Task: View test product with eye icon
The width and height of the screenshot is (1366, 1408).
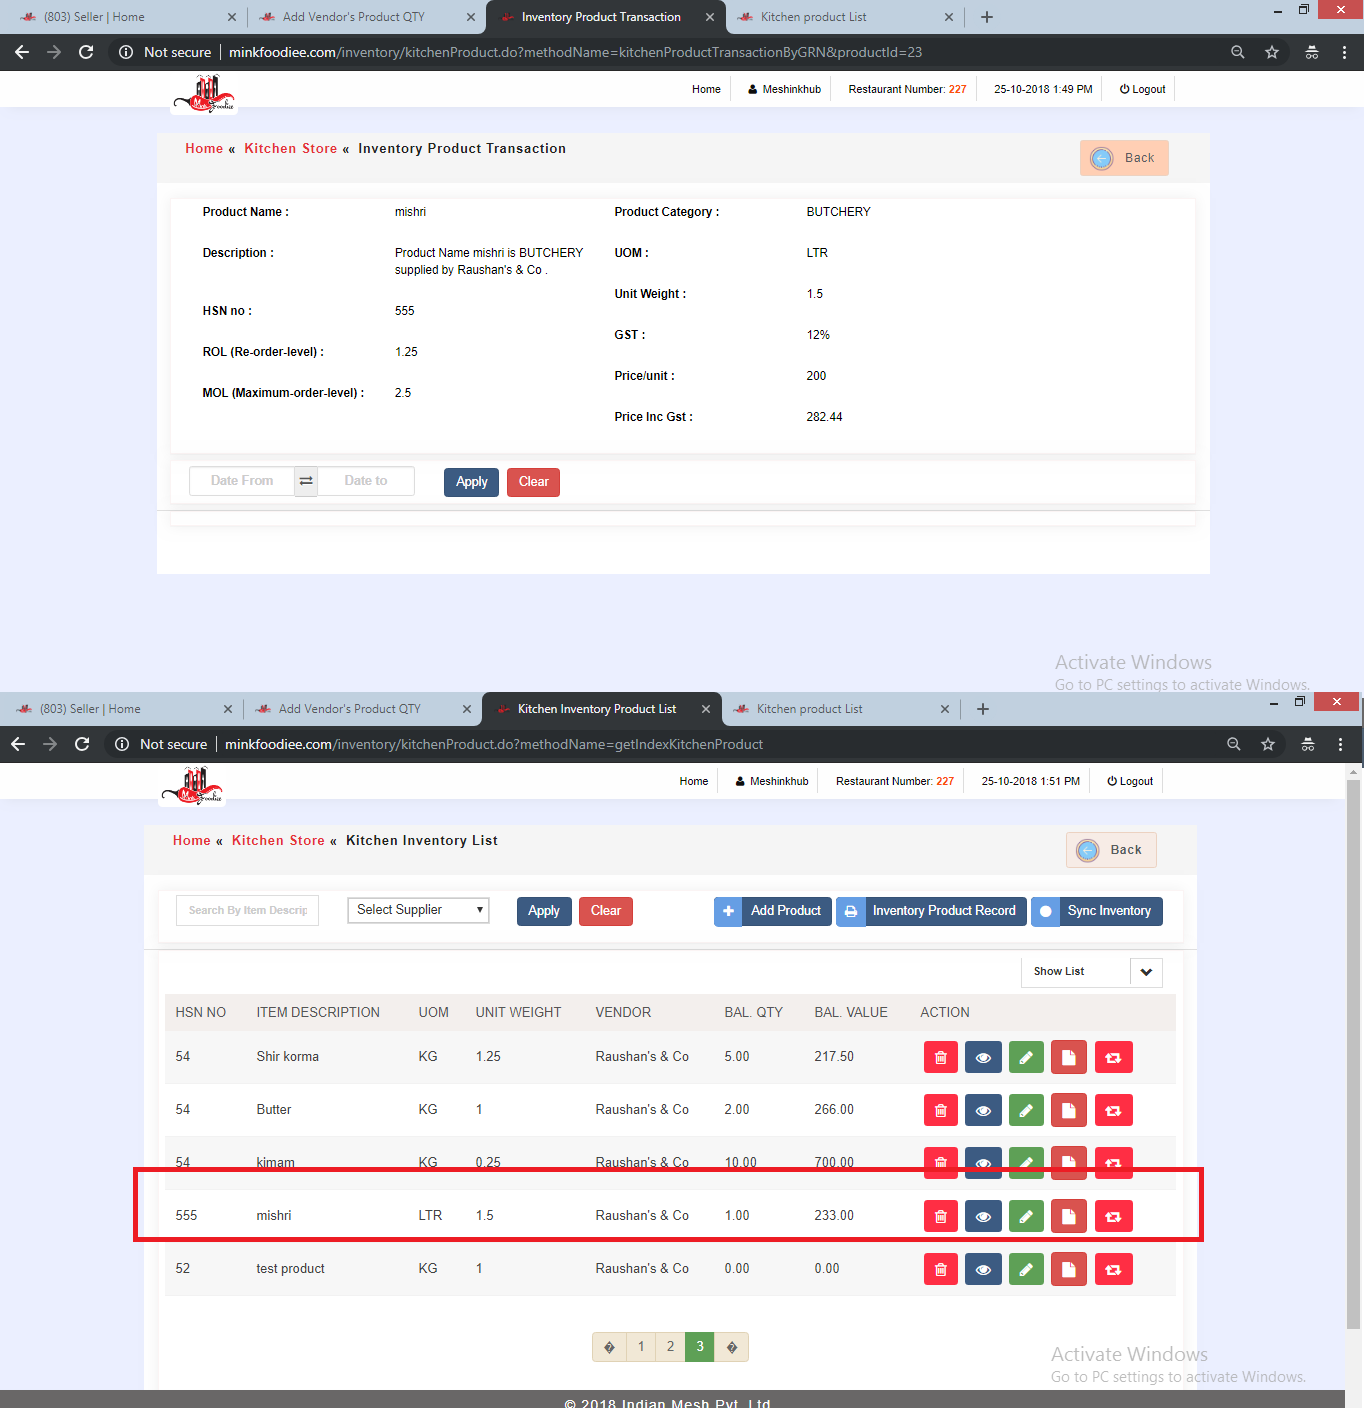Action: click(983, 1269)
